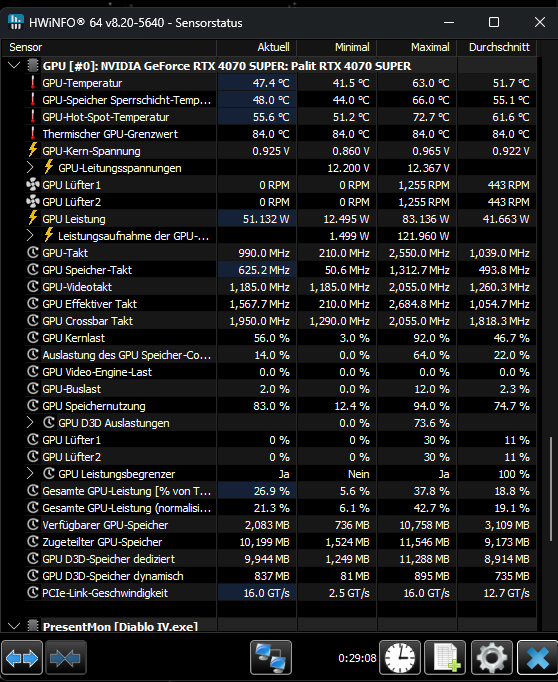Collapse the PresentMon [Diablo IV.exe] section
Screen dimensions: 558x682
14,626
